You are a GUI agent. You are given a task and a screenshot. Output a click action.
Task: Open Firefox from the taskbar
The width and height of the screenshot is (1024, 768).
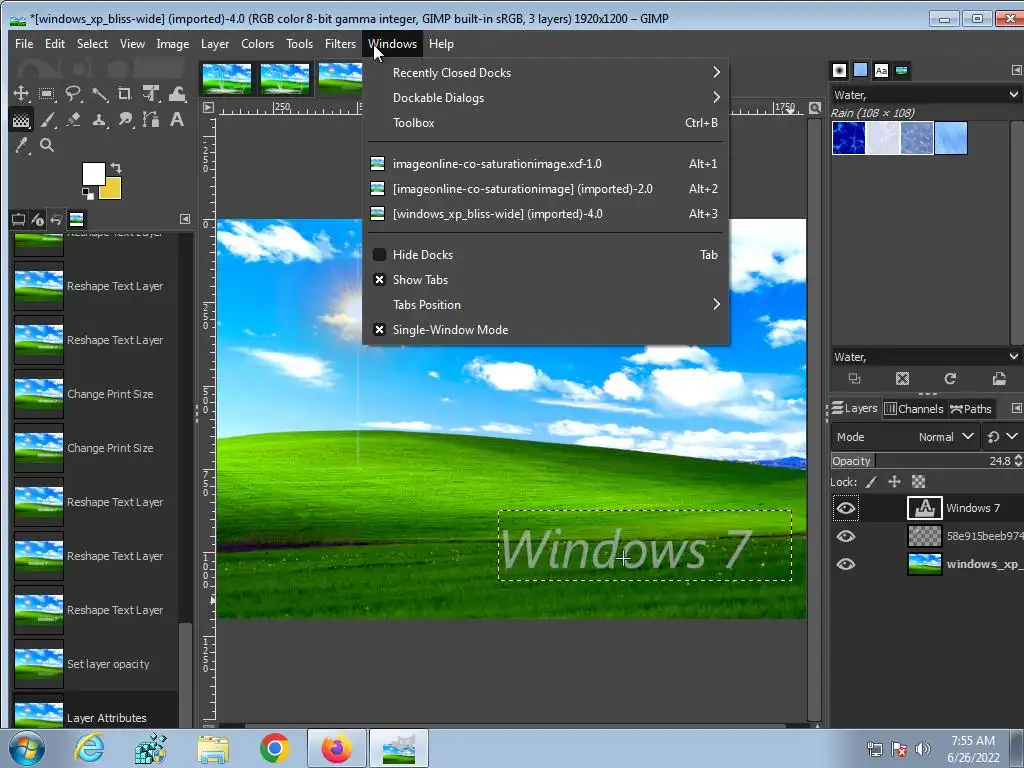coord(336,748)
